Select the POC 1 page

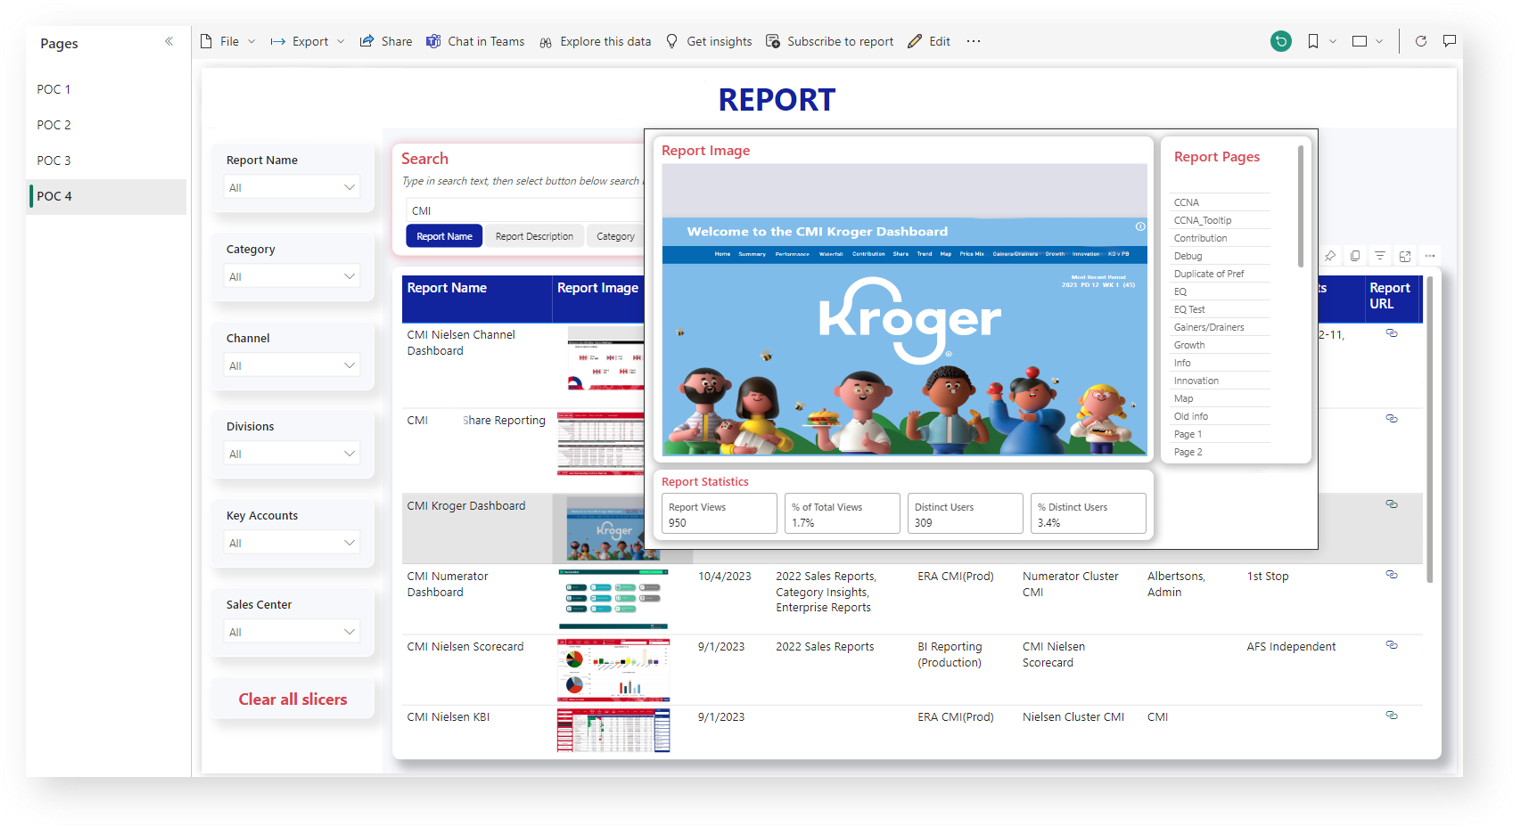[x=108, y=89]
